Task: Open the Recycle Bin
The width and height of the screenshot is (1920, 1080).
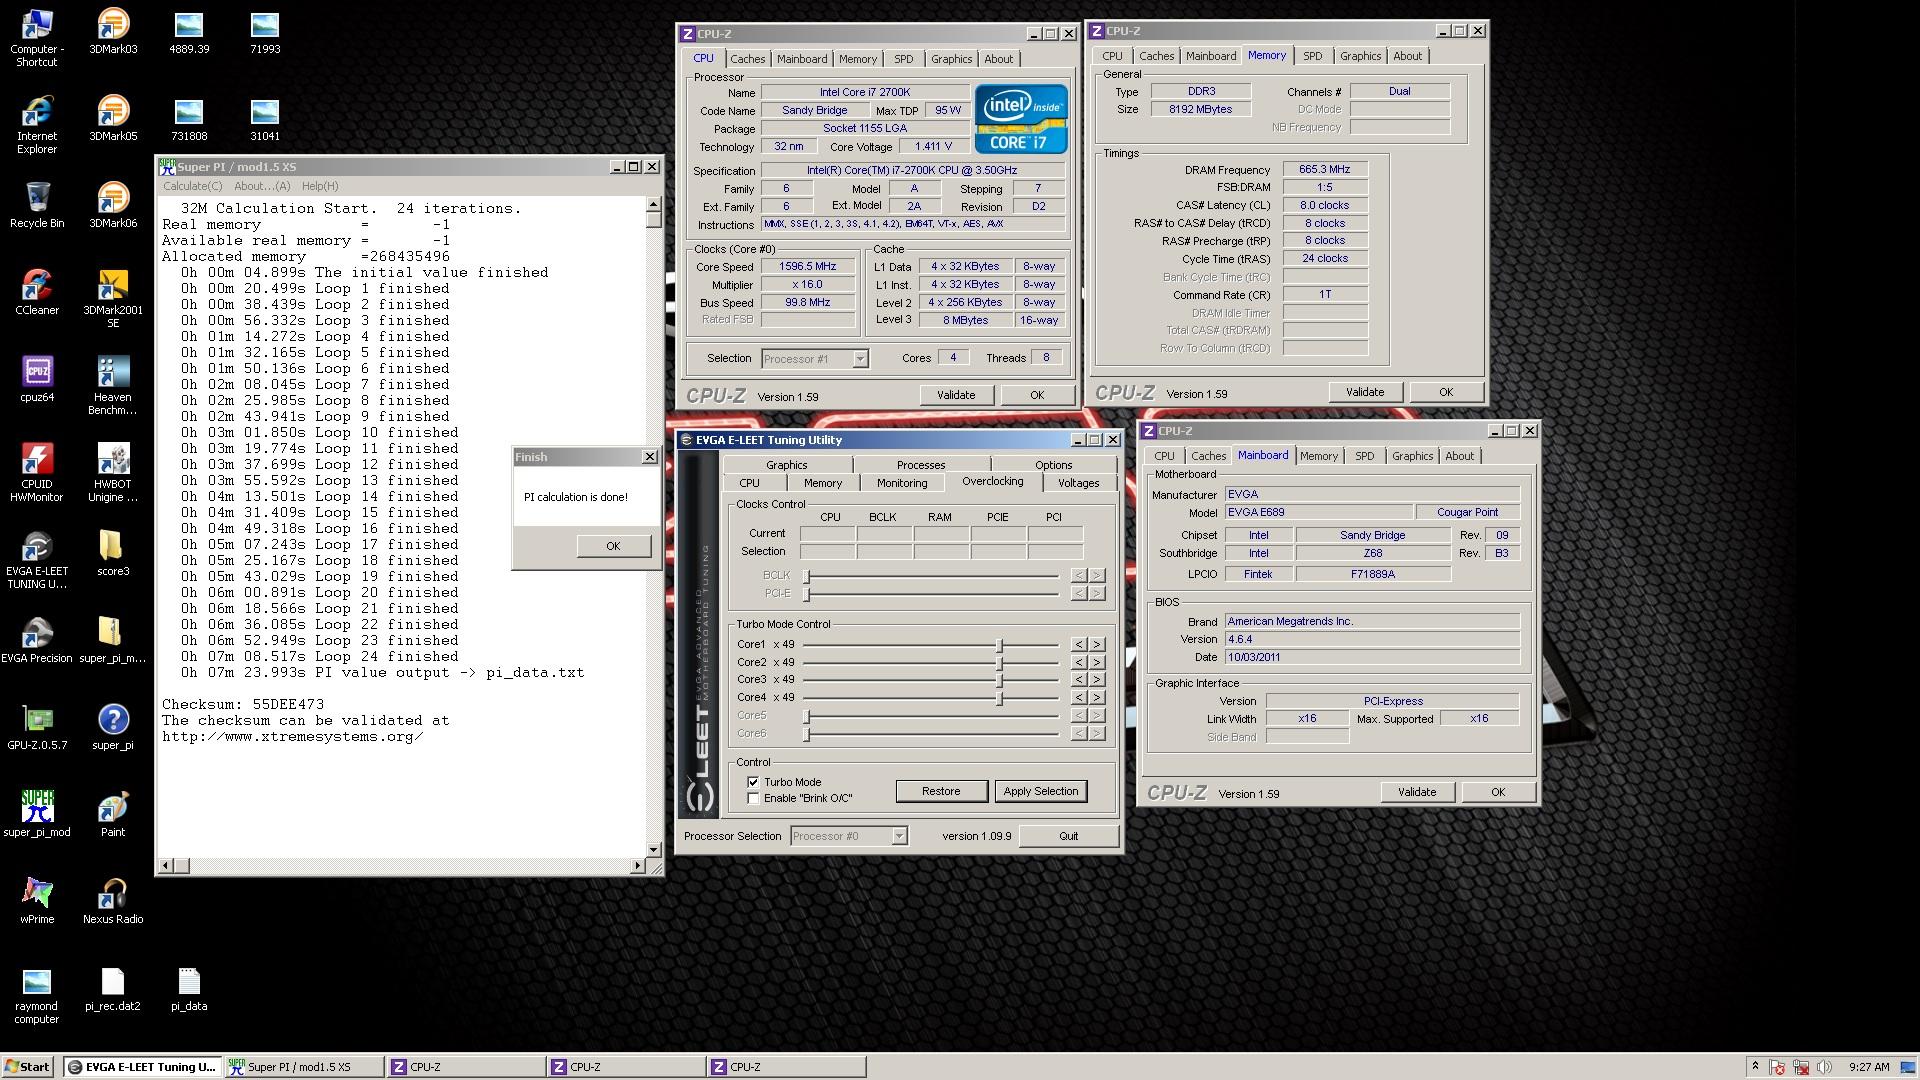Action: tap(37, 206)
